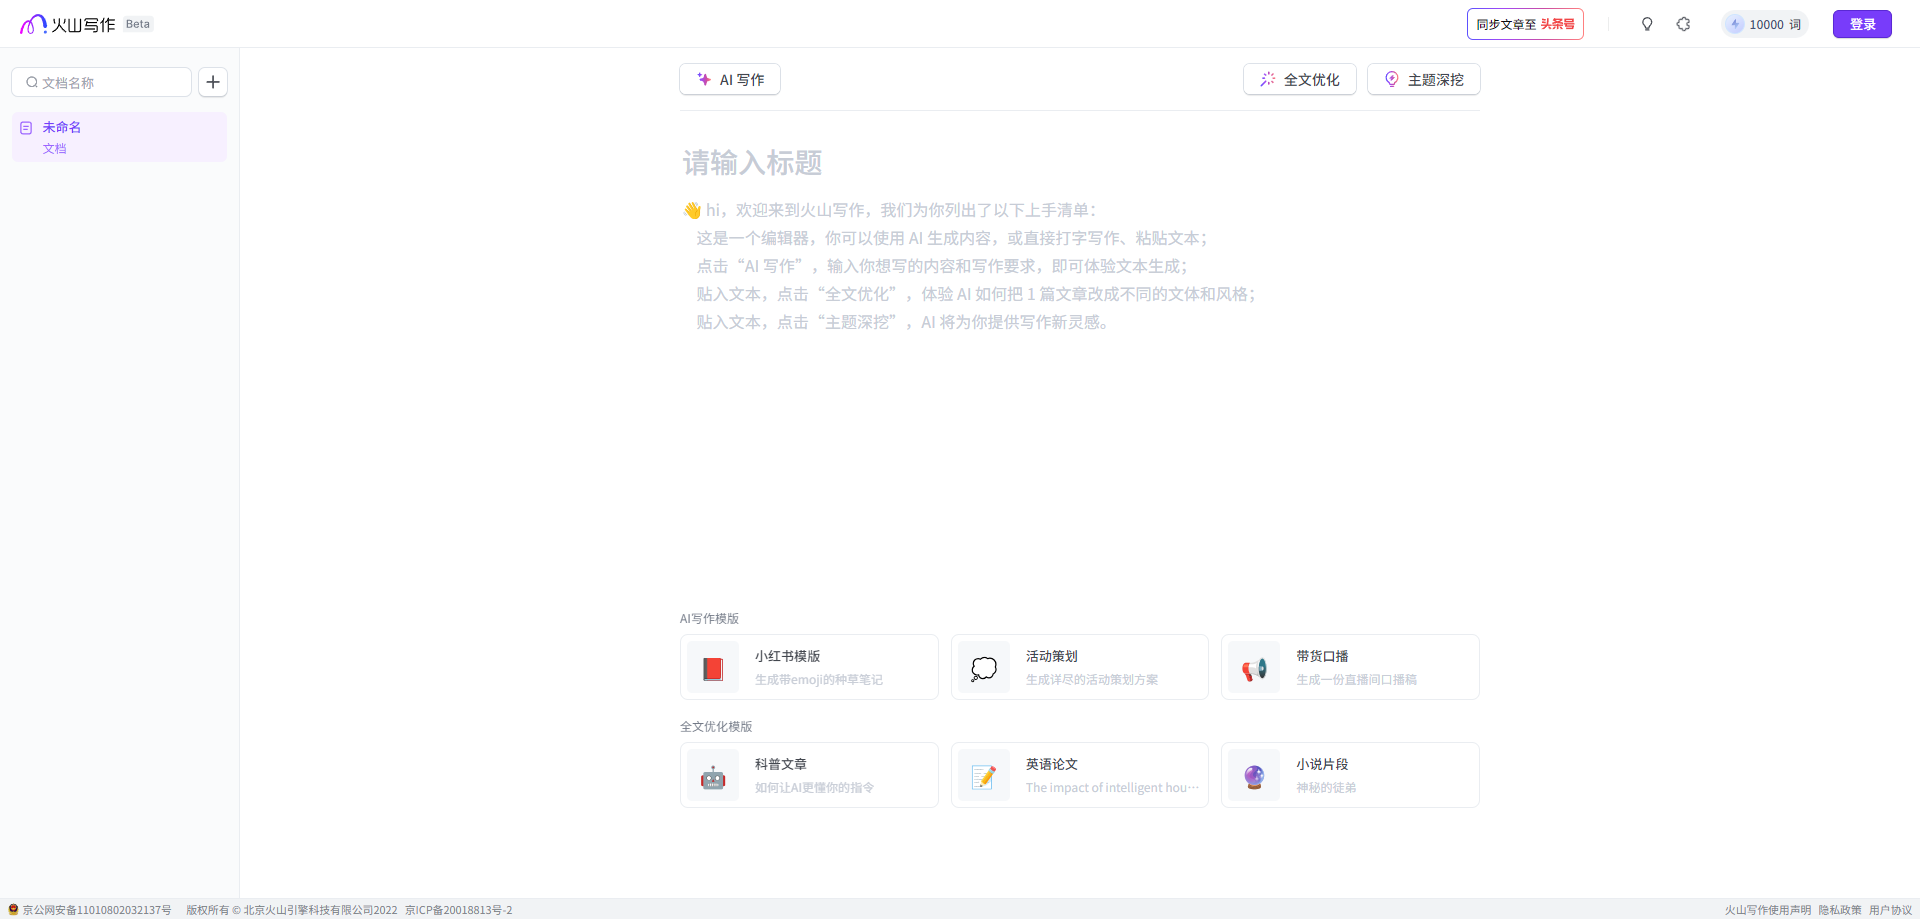This screenshot has width=1920, height=919.
Task: Open the 带货口播 template card
Action: coord(1350,667)
